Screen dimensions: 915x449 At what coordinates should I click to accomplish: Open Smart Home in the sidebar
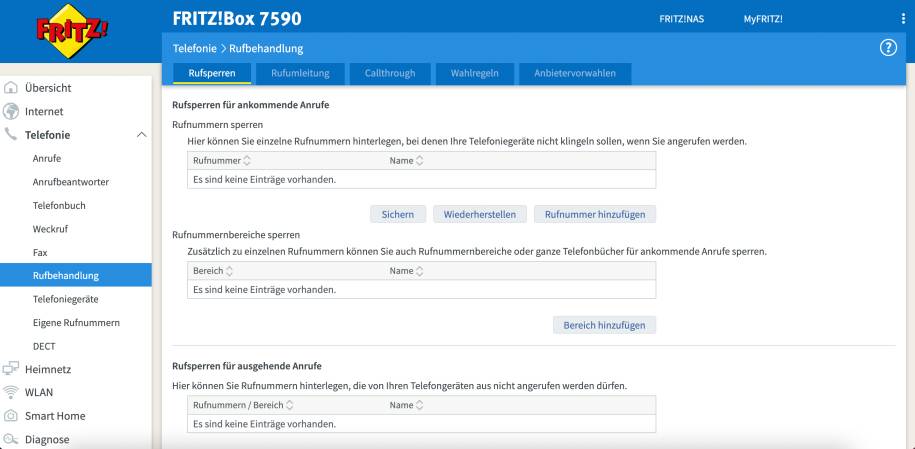(x=55, y=416)
